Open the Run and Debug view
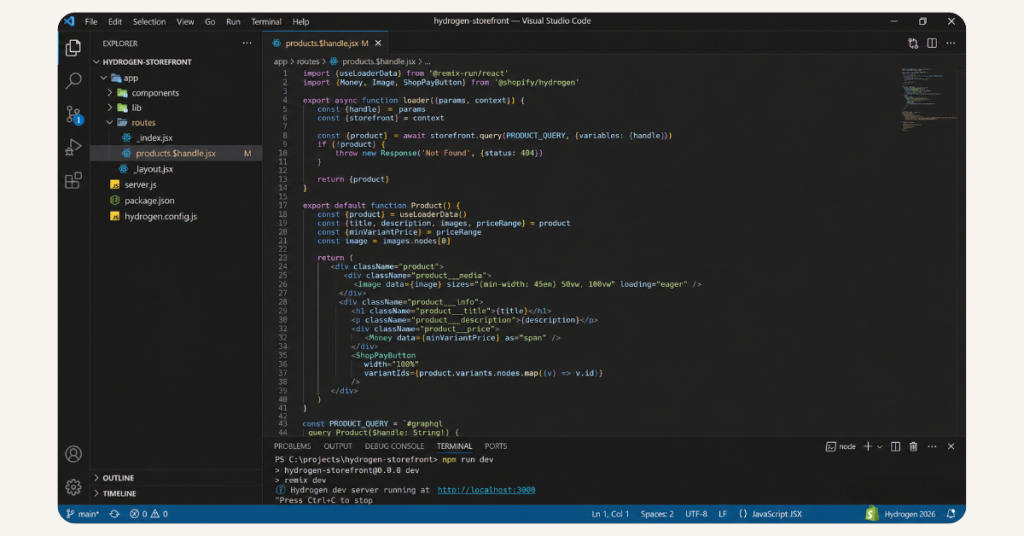This screenshot has width=1024, height=536. 73,147
